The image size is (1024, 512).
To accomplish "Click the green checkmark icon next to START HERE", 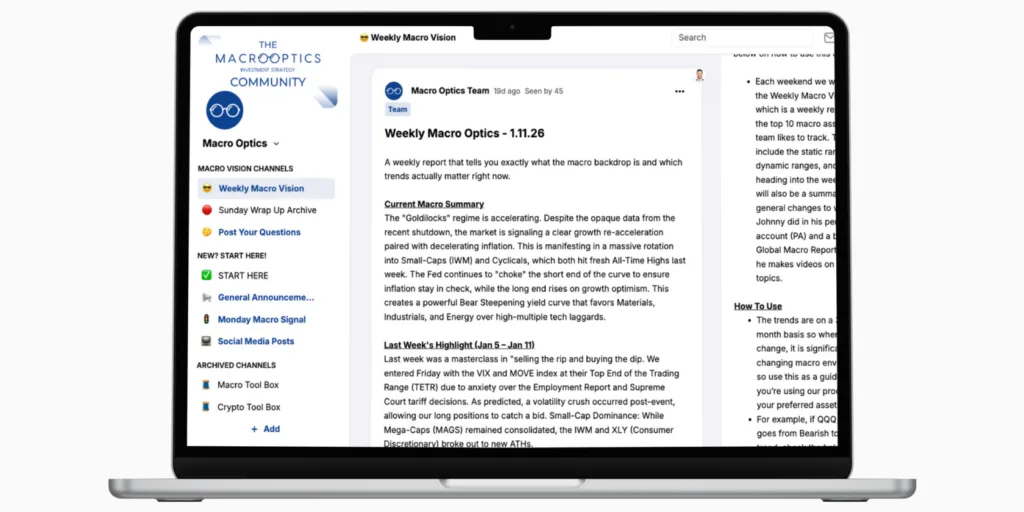I will point(206,275).
